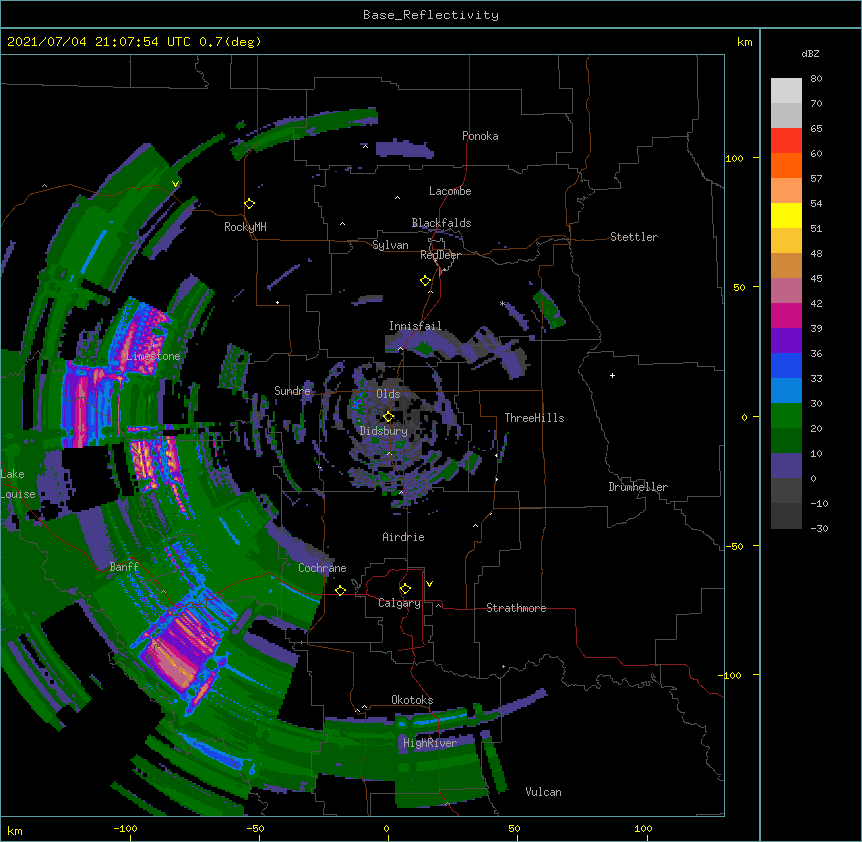Click the Limestone label
The height and width of the screenshot is (842, 862).
153,356
